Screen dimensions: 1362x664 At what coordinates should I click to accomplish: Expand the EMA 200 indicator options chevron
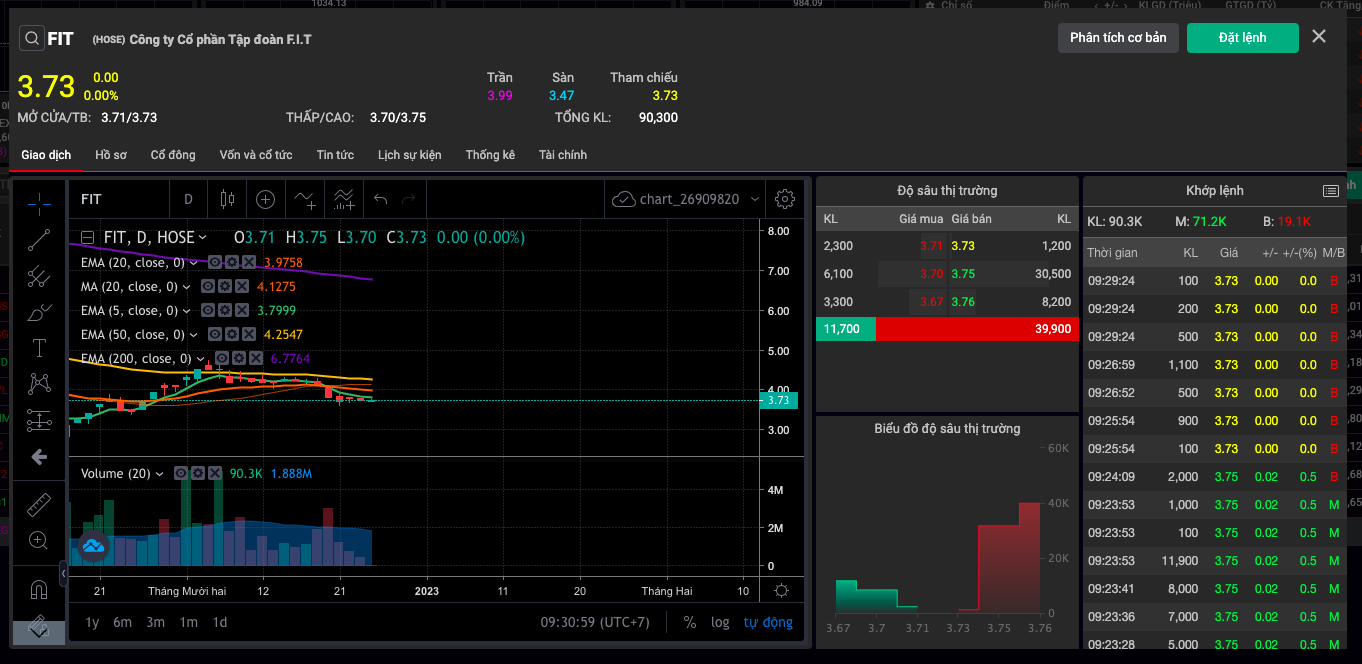click(x=201, y=358)
